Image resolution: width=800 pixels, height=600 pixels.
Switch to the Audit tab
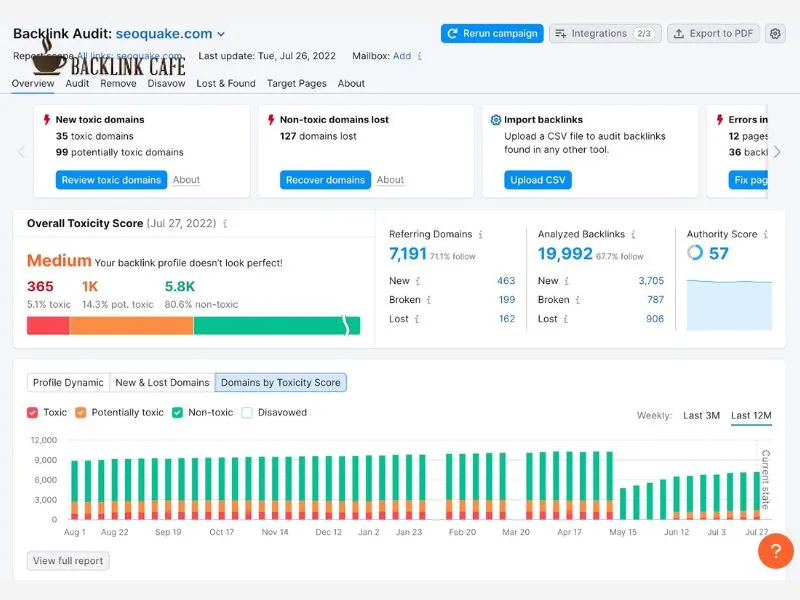click(x=77, y=83)
